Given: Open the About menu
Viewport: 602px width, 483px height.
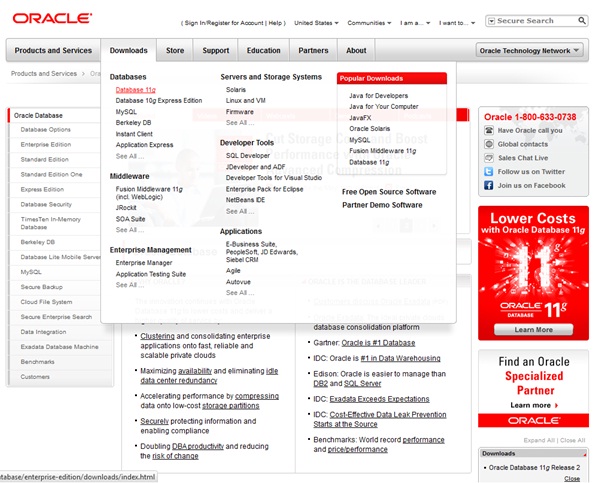Looking at the screenshot, I should (356, 50).
